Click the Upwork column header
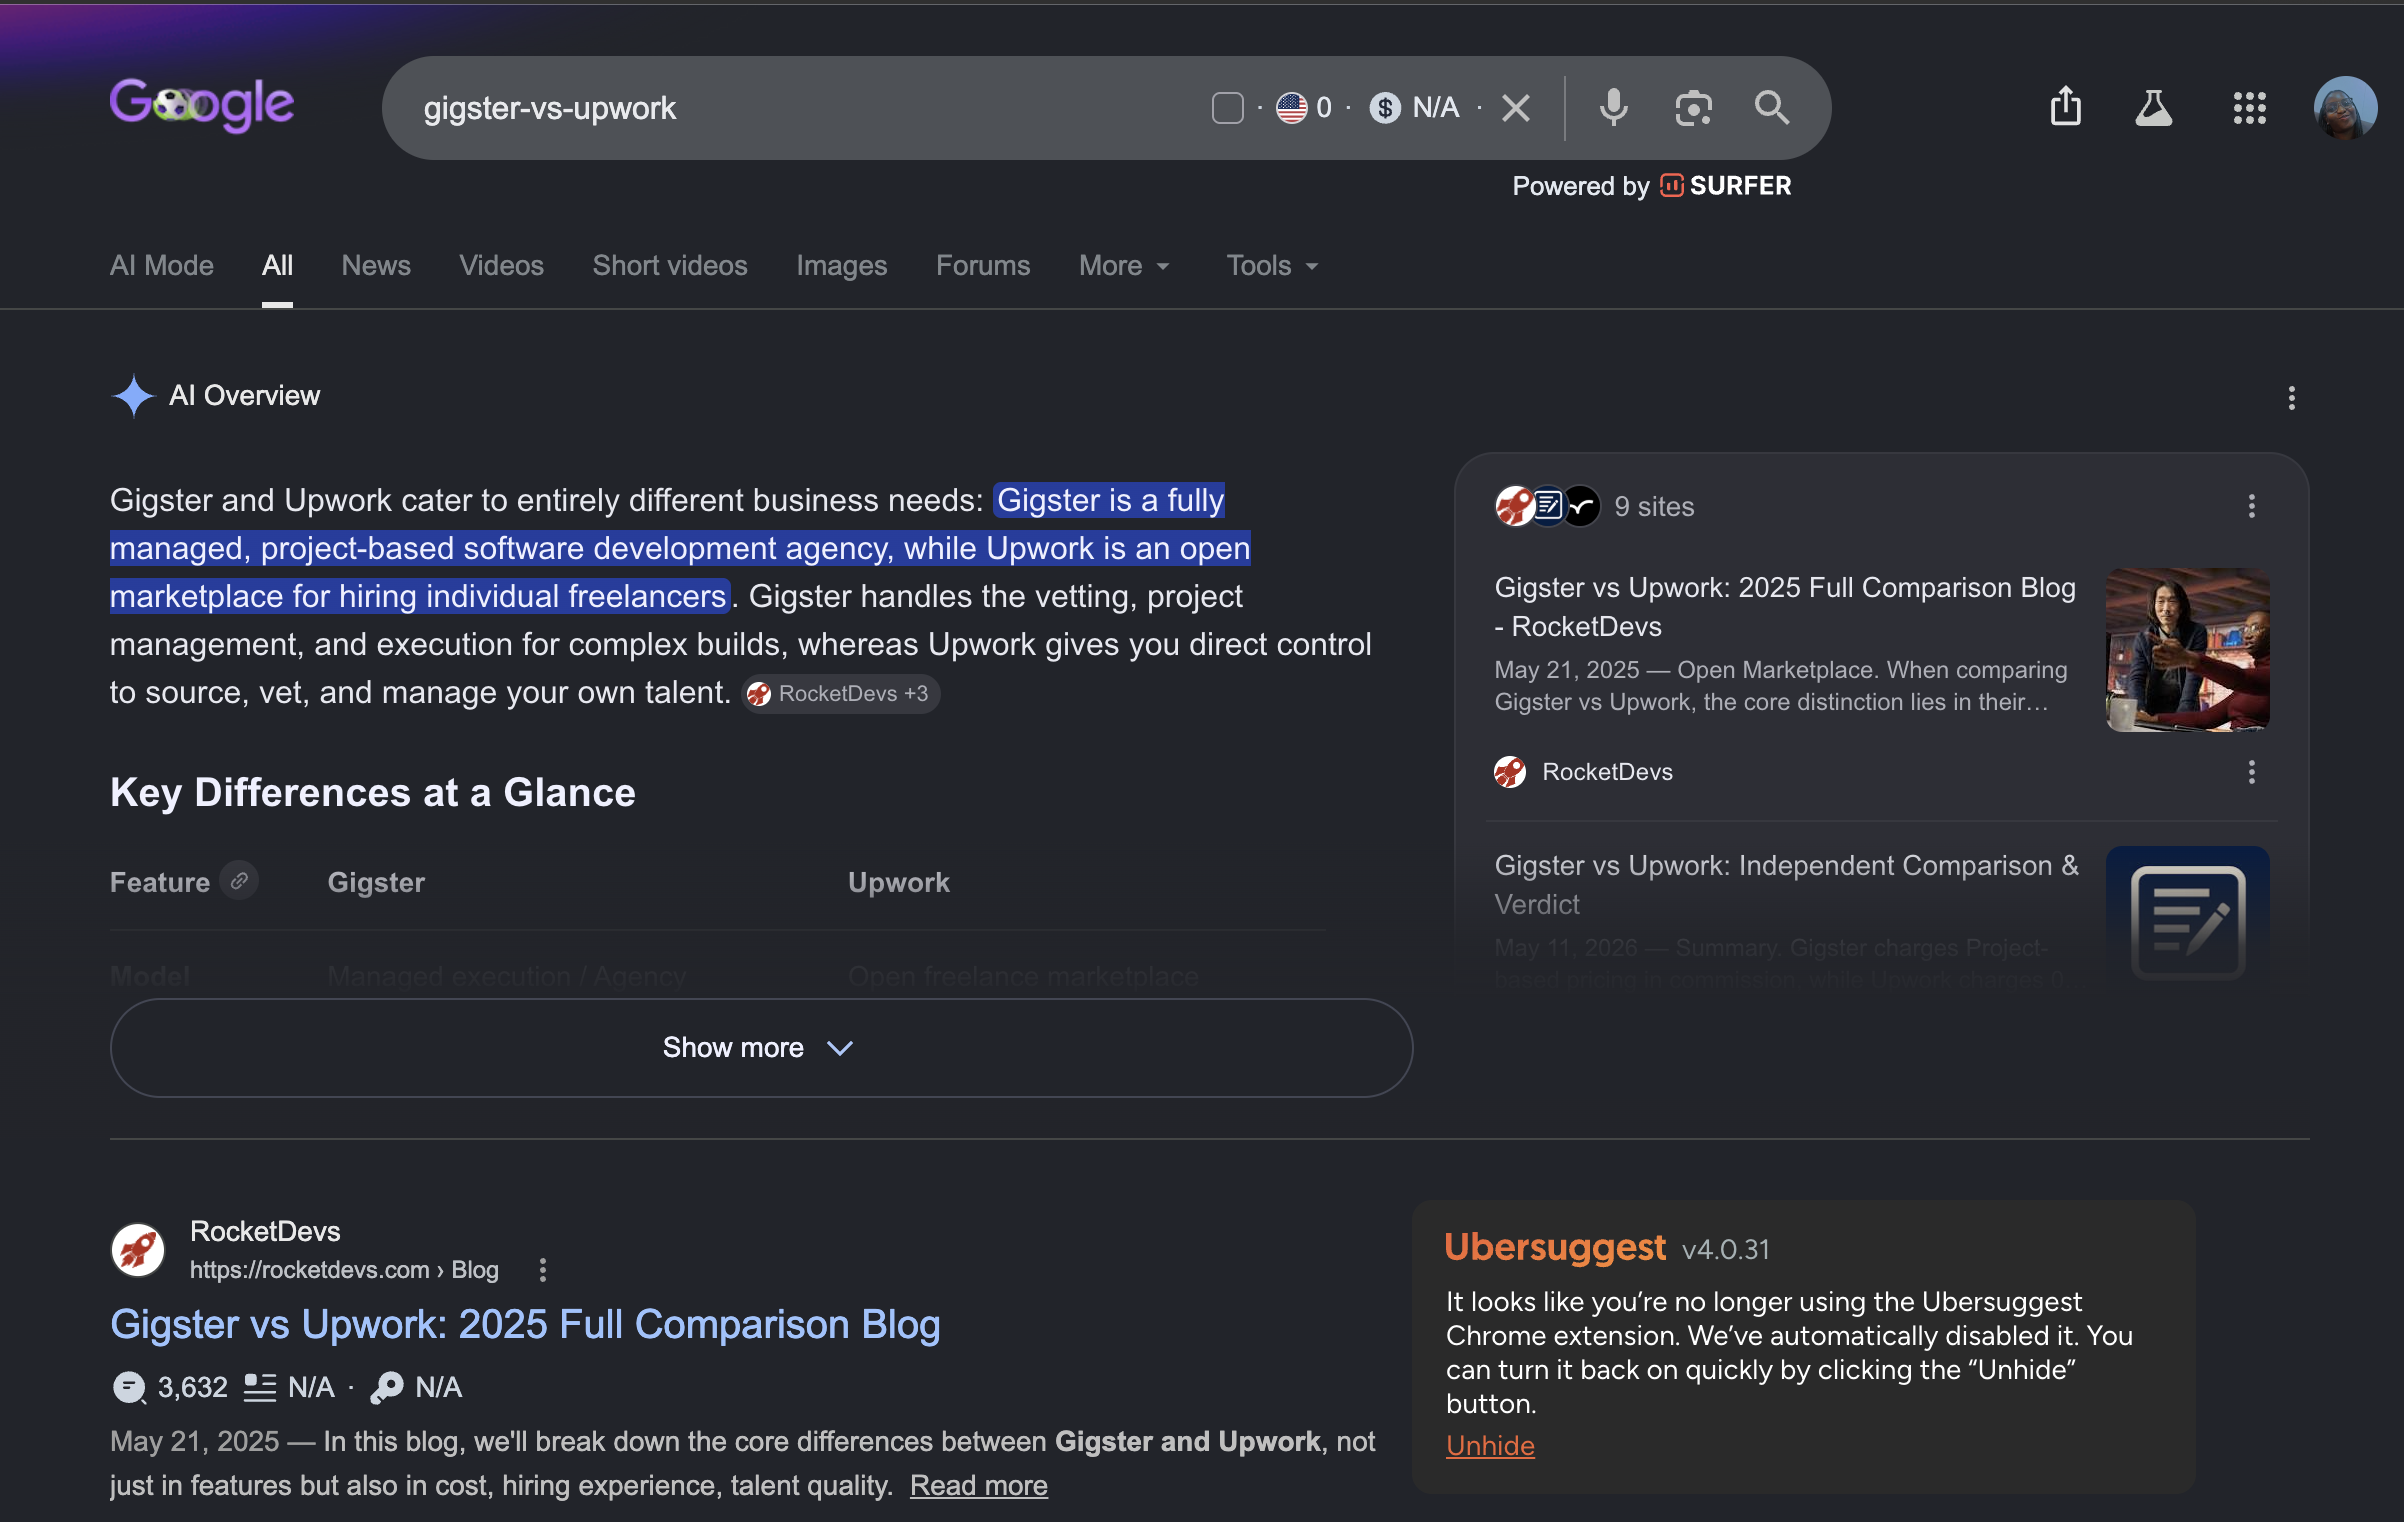Image resolution: width=2404 pixels, height=1522 pixels. 899,882
